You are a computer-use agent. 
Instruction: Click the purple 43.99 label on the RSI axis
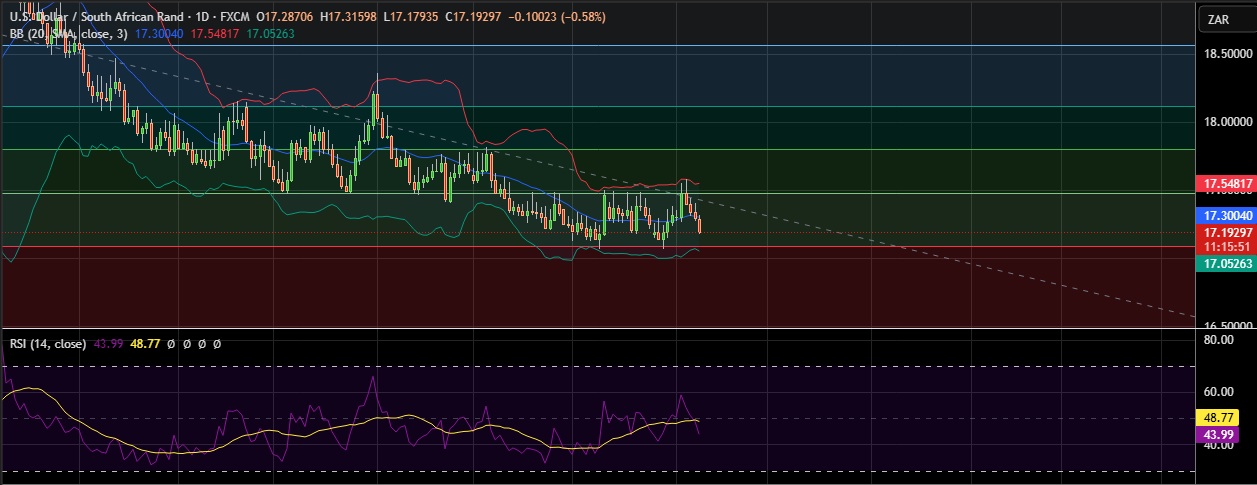click(x=1219, y=434)
